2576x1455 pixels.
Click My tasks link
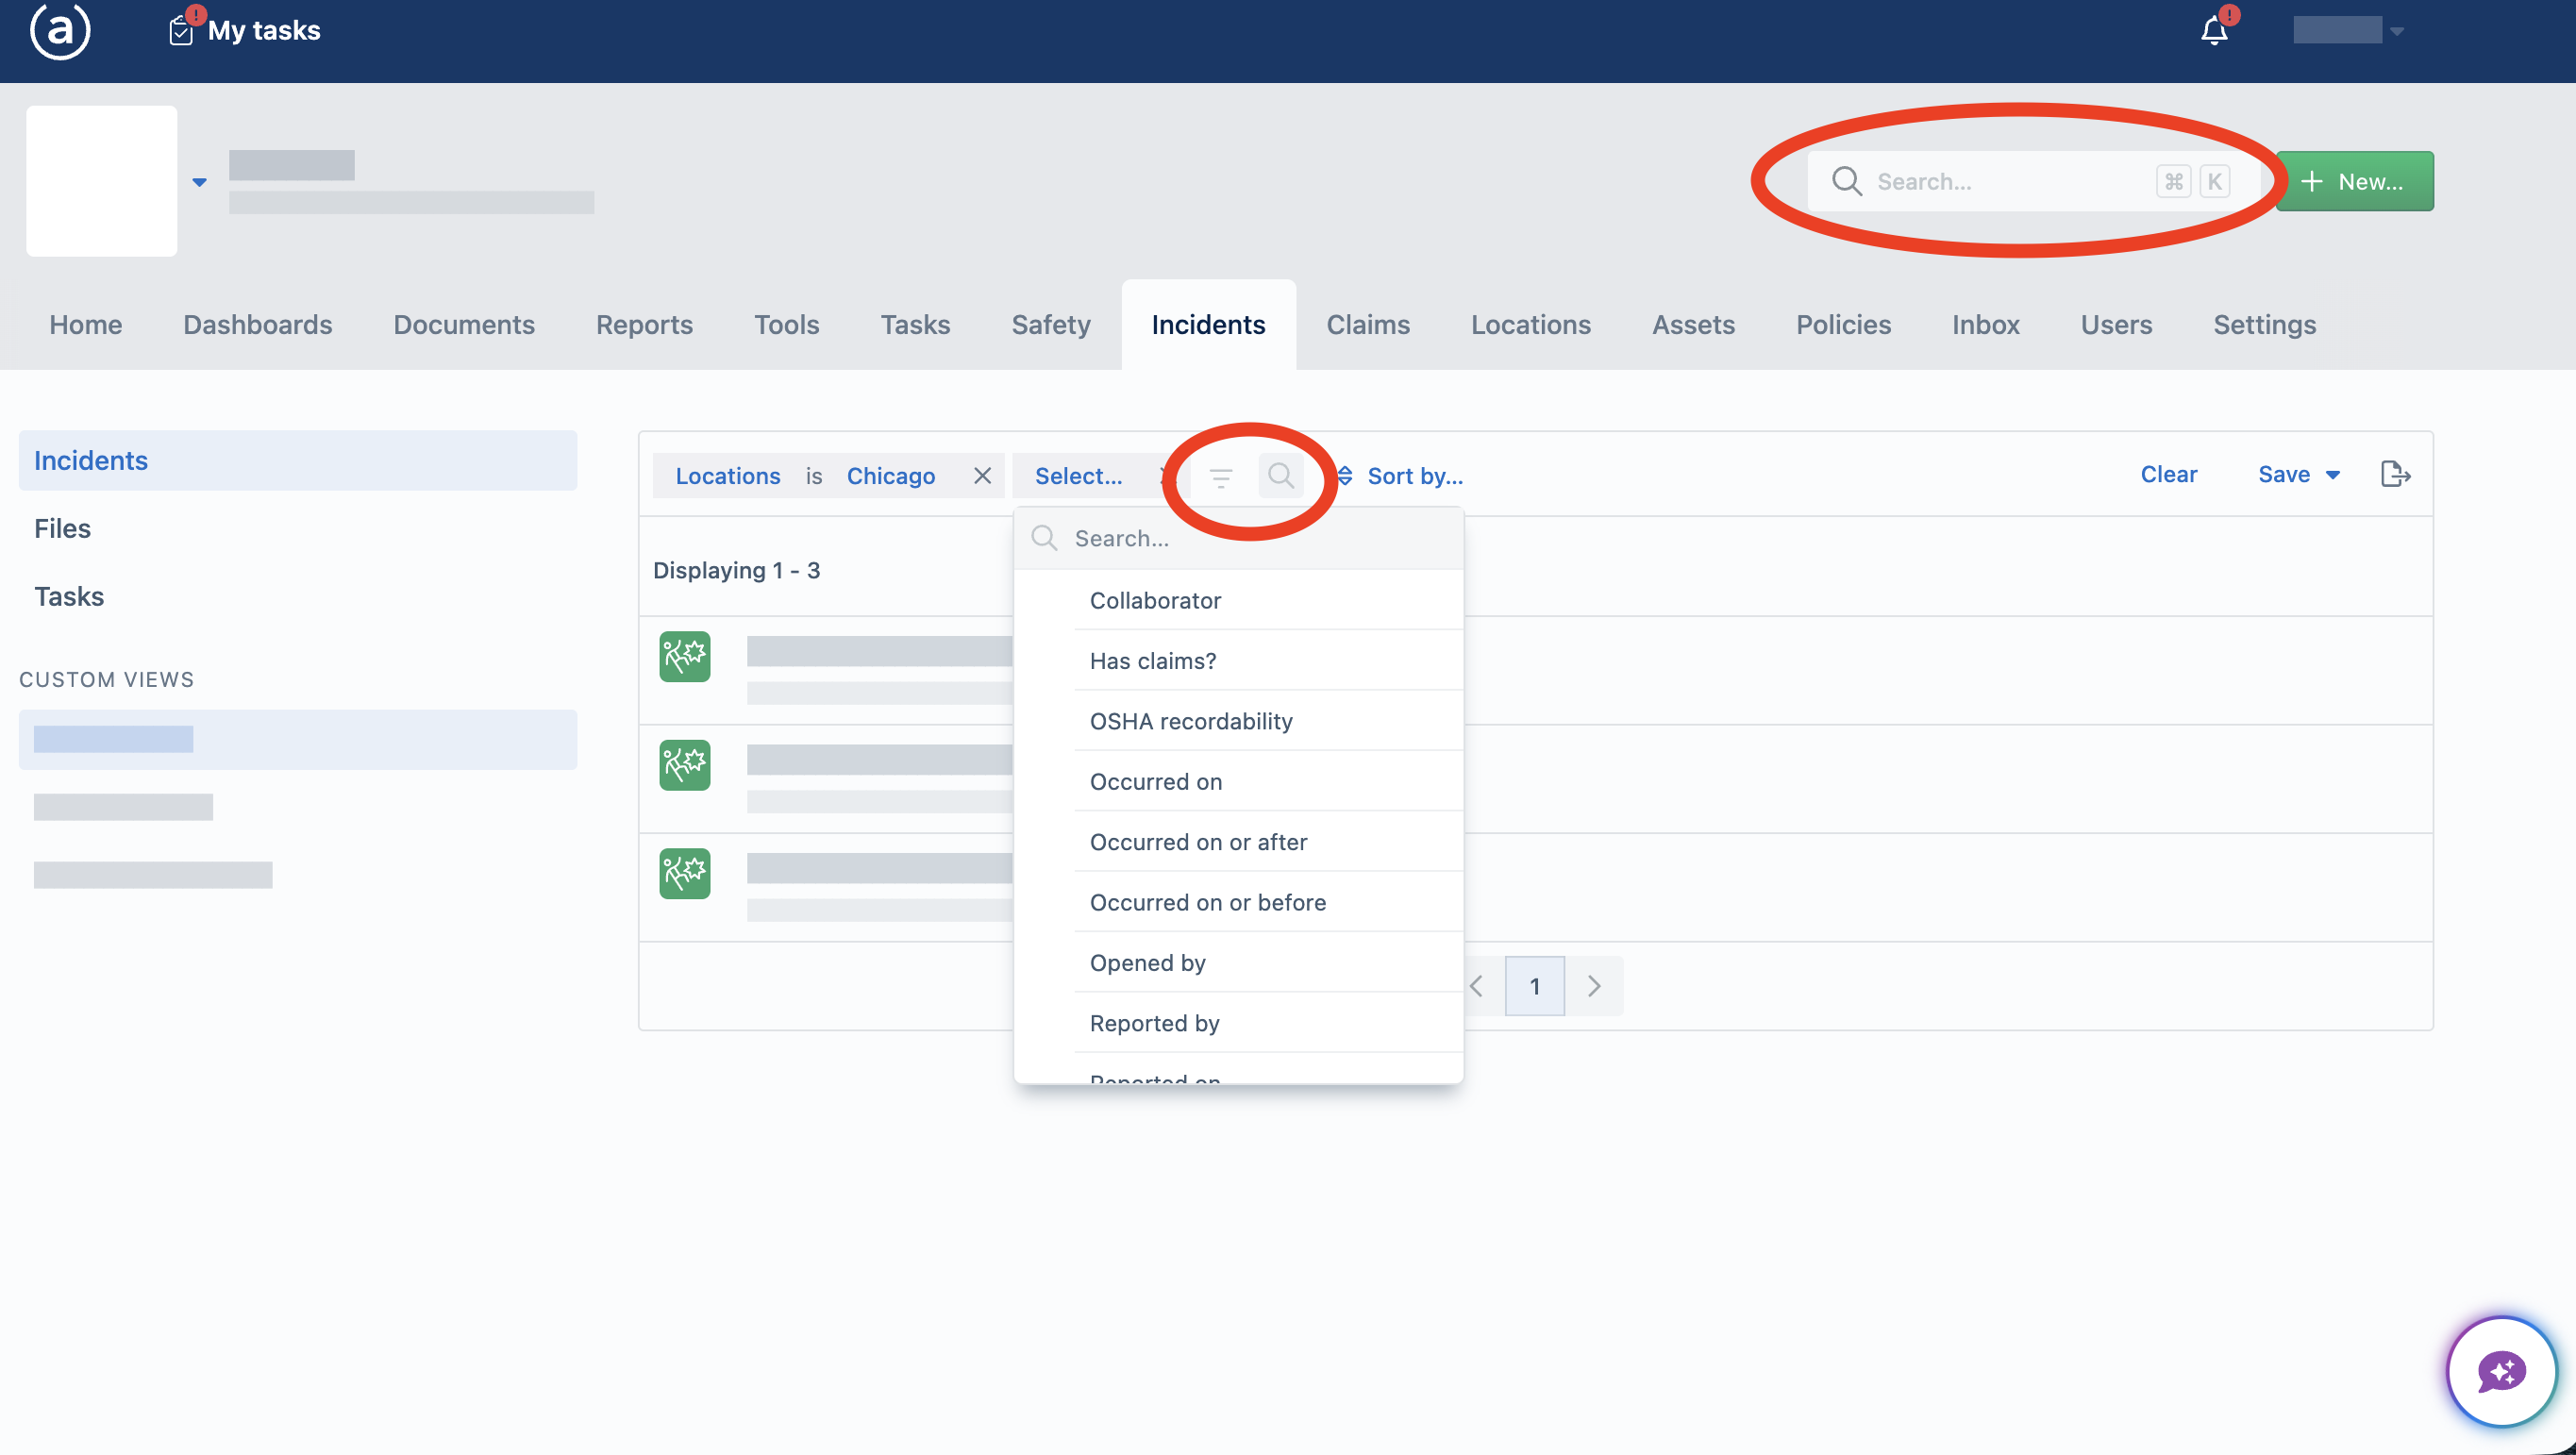point(264,30)
